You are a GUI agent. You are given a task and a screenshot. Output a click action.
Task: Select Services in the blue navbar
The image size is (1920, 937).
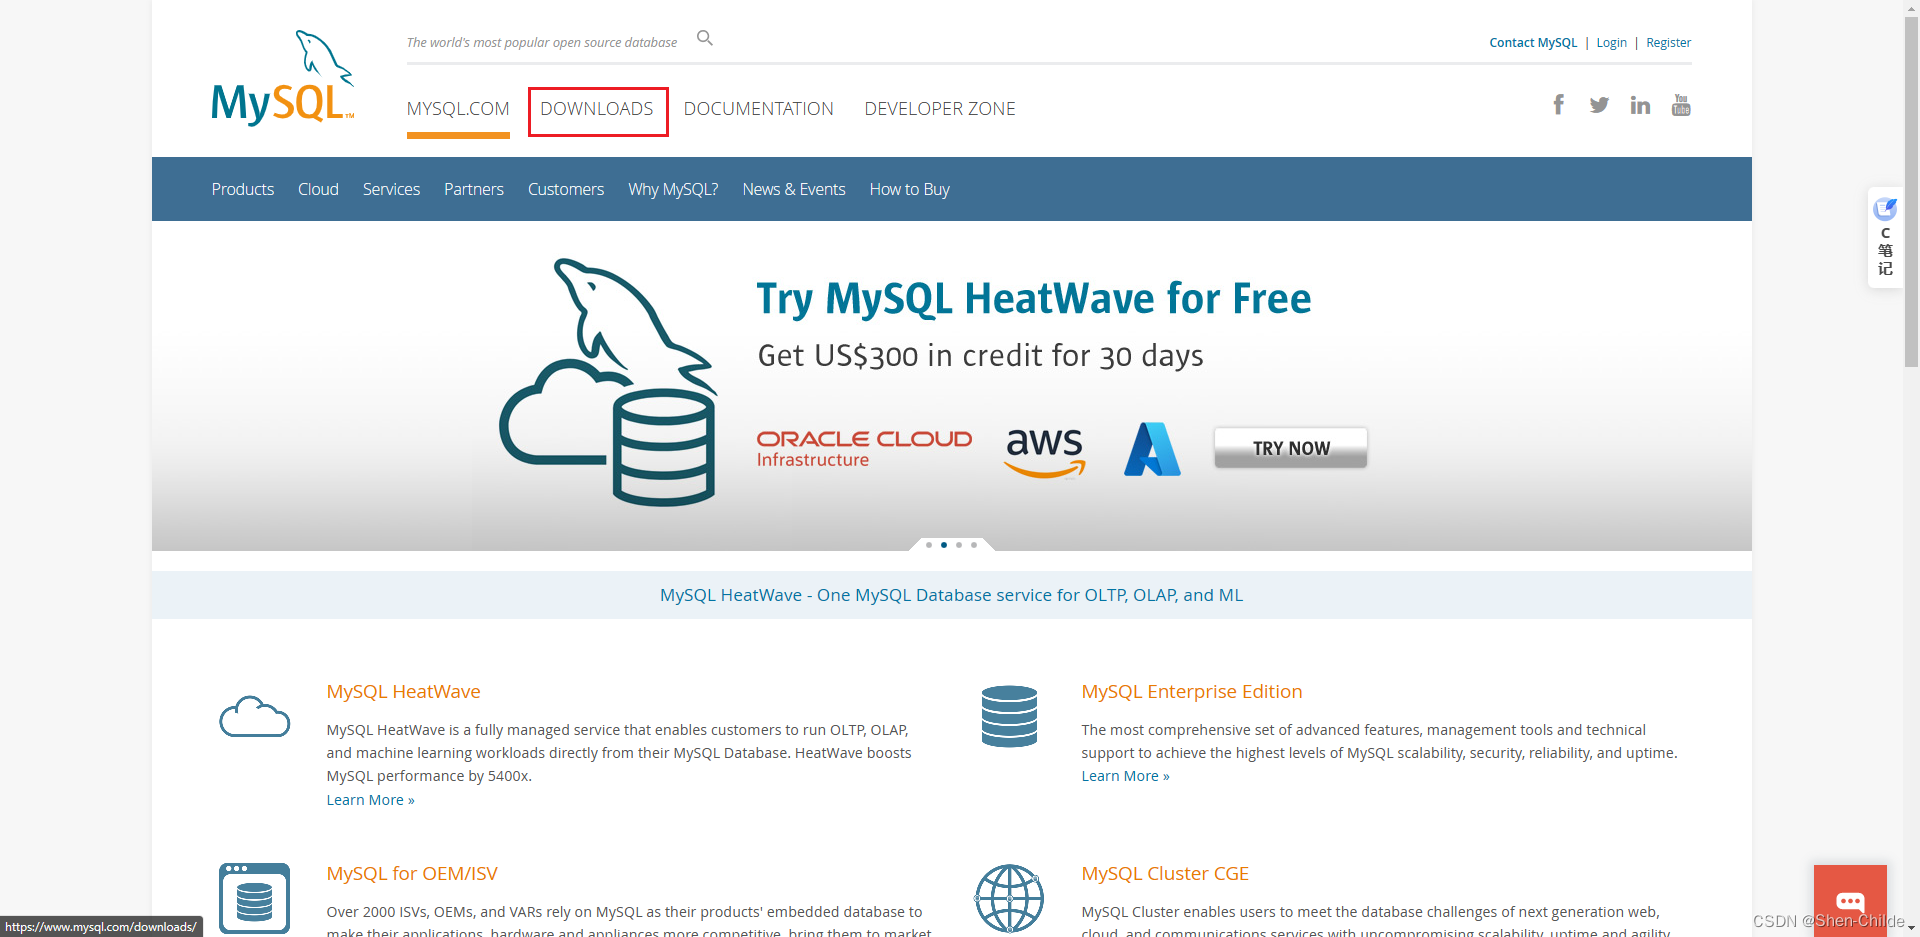point(391,189)
